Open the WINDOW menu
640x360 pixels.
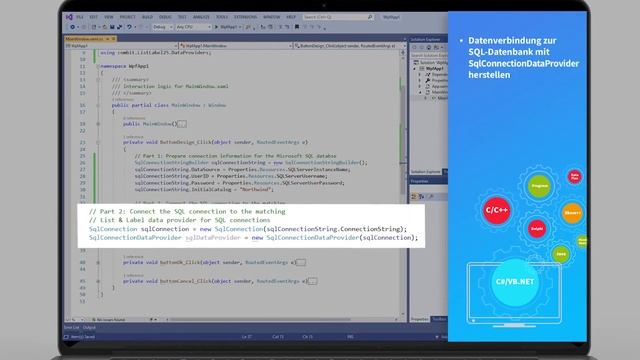(271, 17)
